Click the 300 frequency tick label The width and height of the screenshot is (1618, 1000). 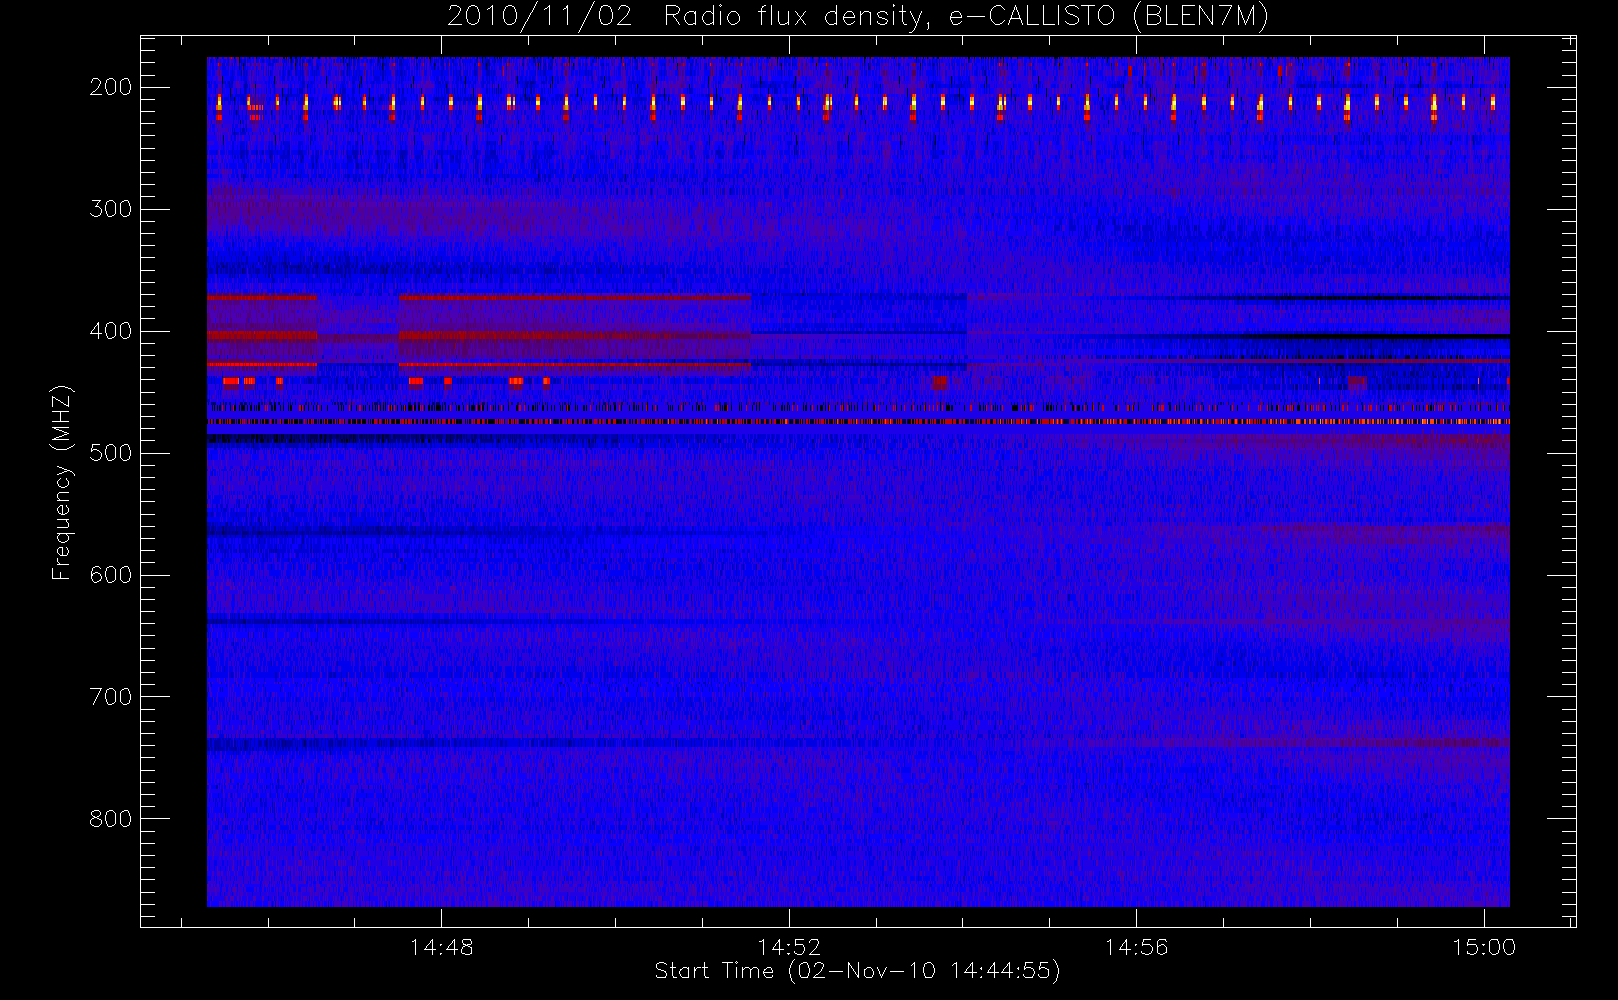111,209
